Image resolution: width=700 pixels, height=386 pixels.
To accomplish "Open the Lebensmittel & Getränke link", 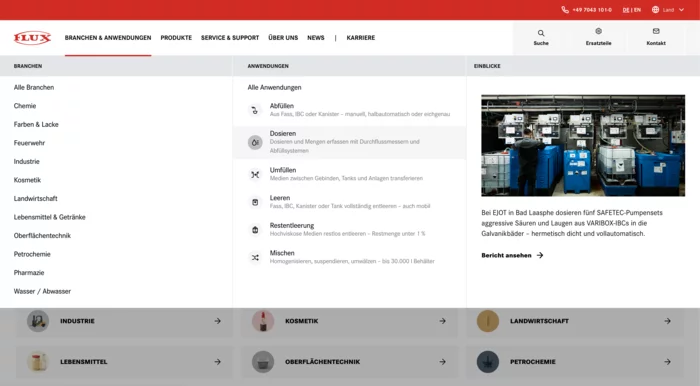I will (x=50, y=217).
